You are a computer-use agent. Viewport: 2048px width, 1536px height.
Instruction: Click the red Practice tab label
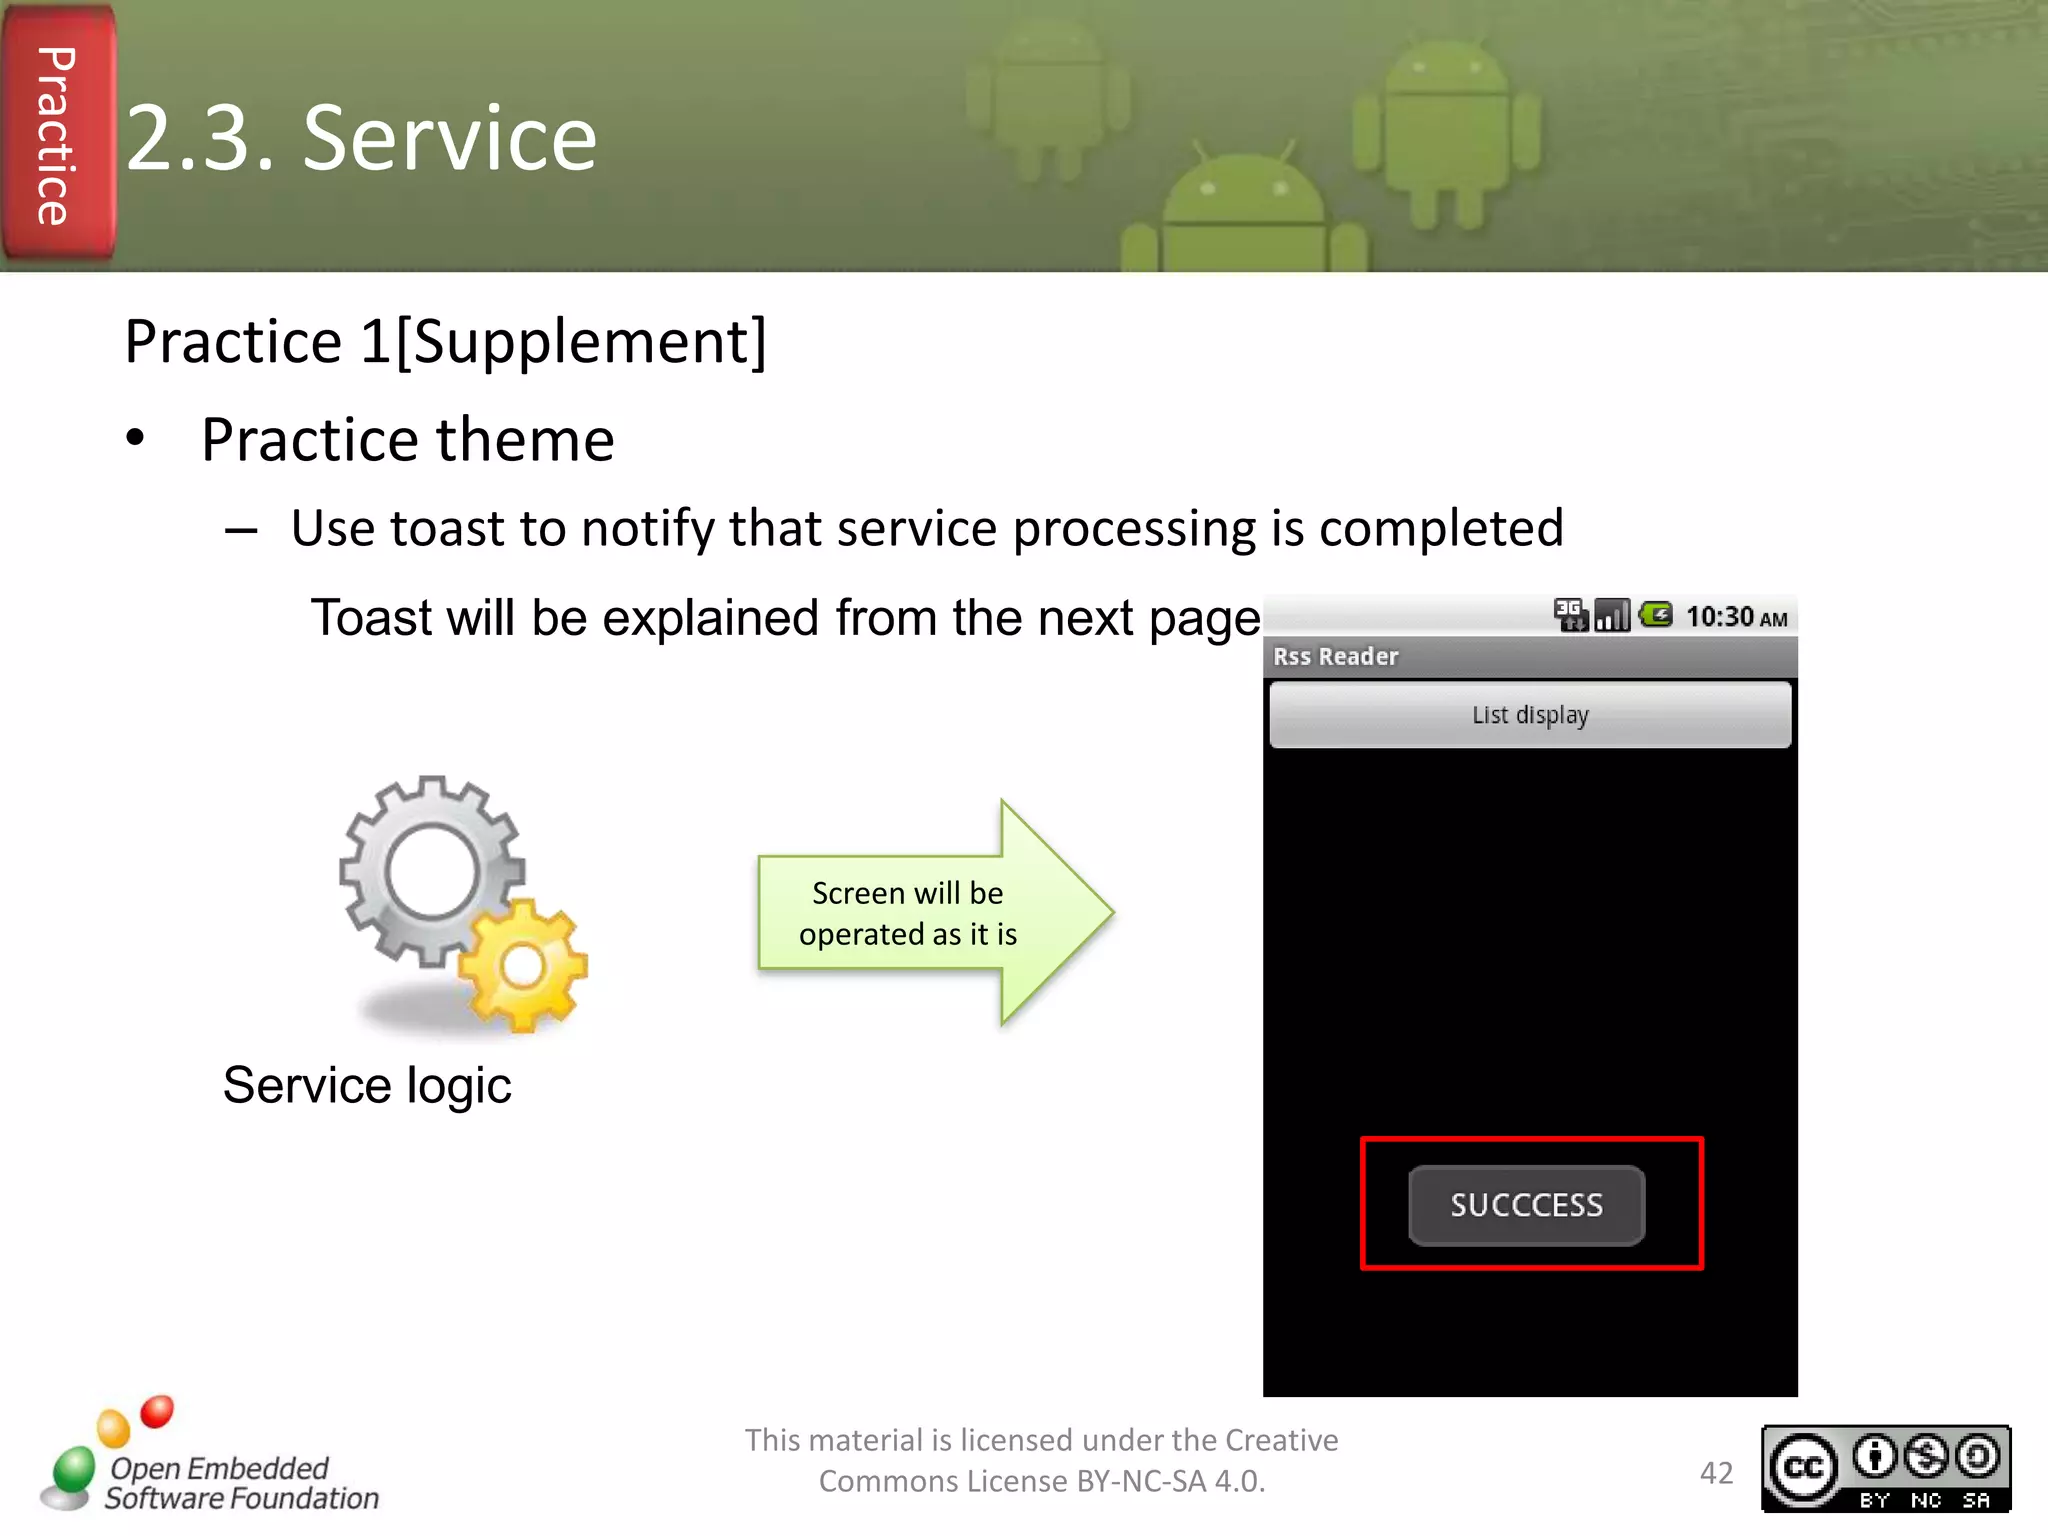(x=58, y=133)
